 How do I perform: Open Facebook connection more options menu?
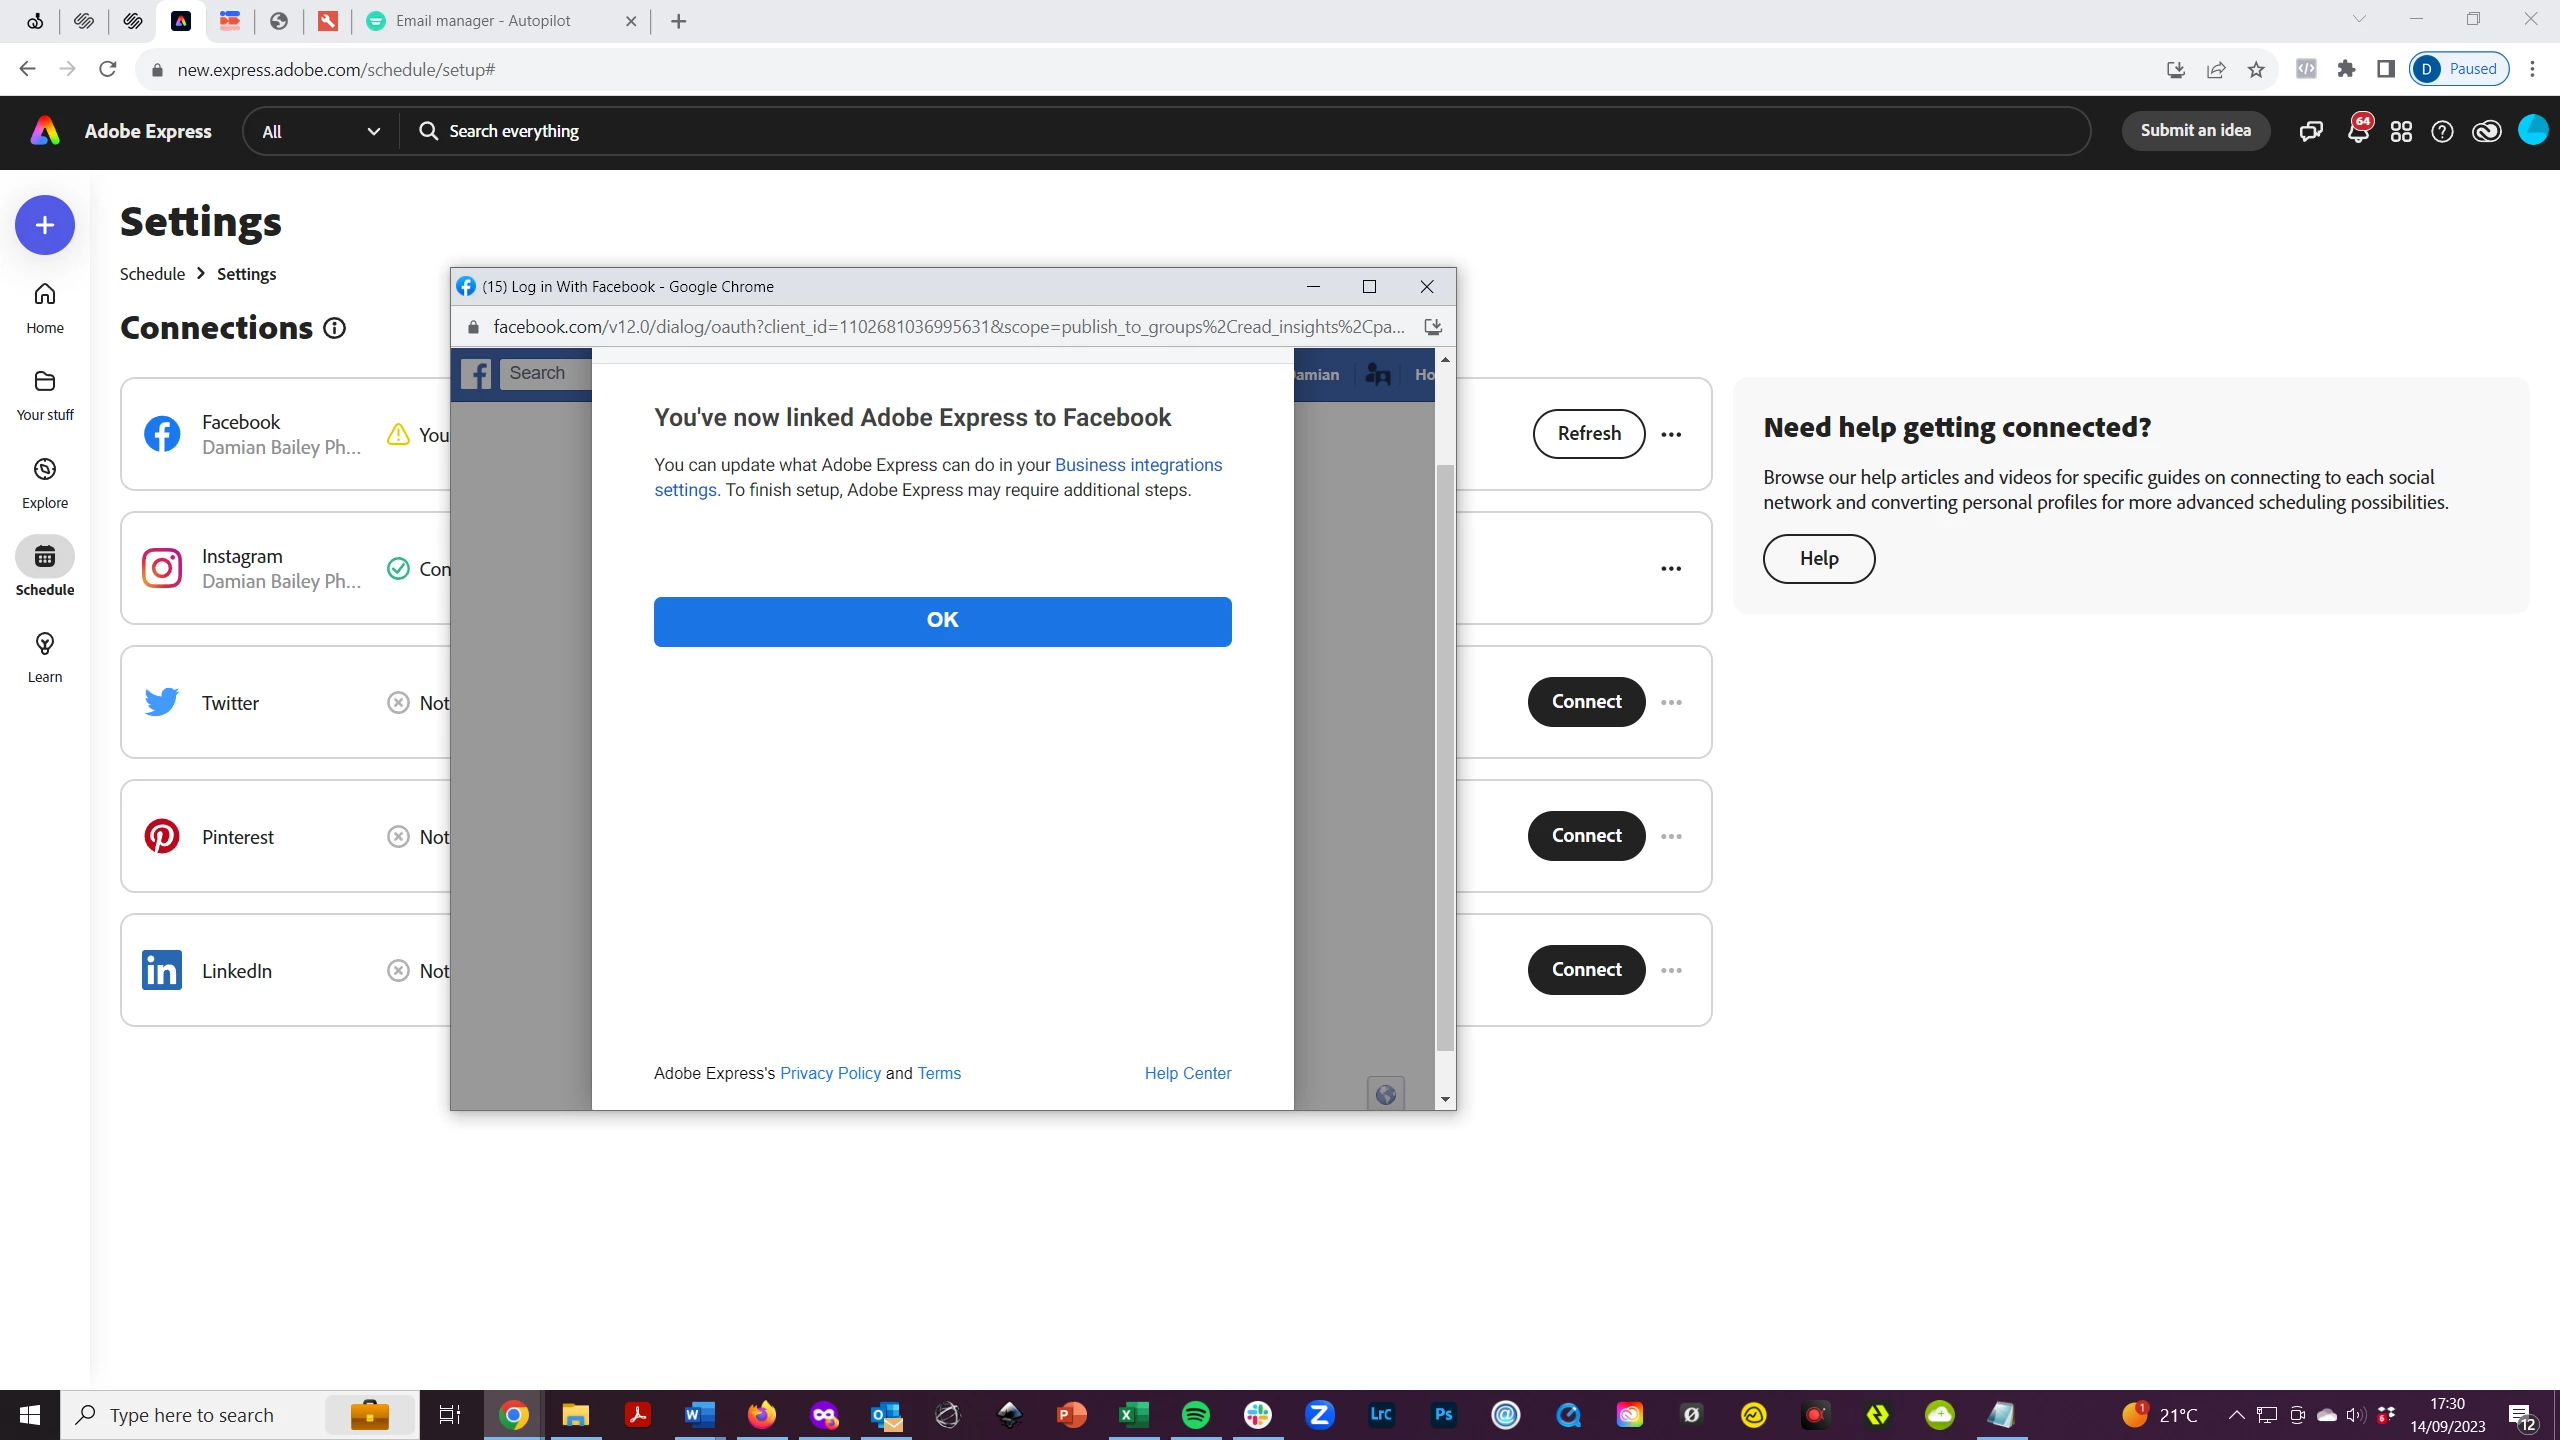tap(1671, 434)
